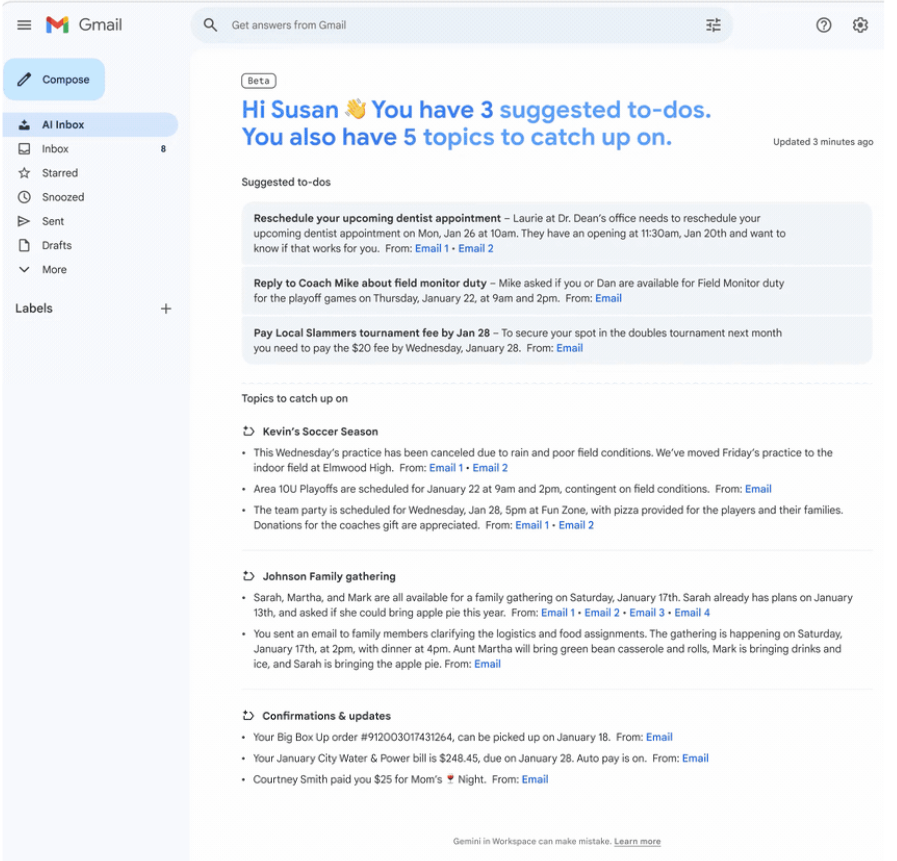Viewport: 897px width, 861px height.
Task: Open Email 2 for family gathering availability
Action: click(602, 613)
